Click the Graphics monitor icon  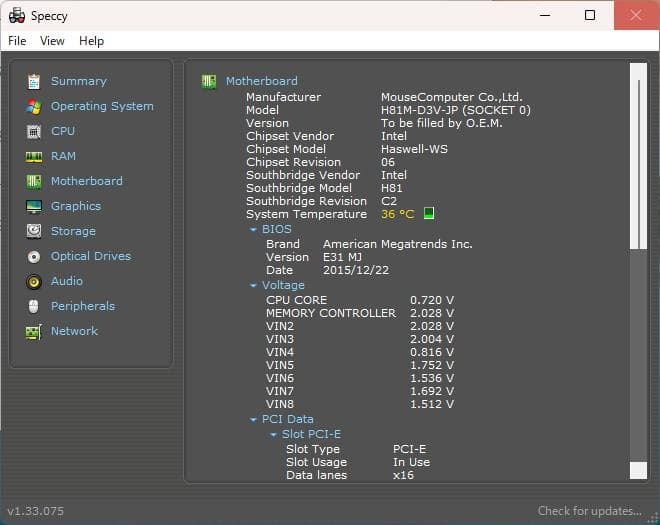(x=34, y=206)
